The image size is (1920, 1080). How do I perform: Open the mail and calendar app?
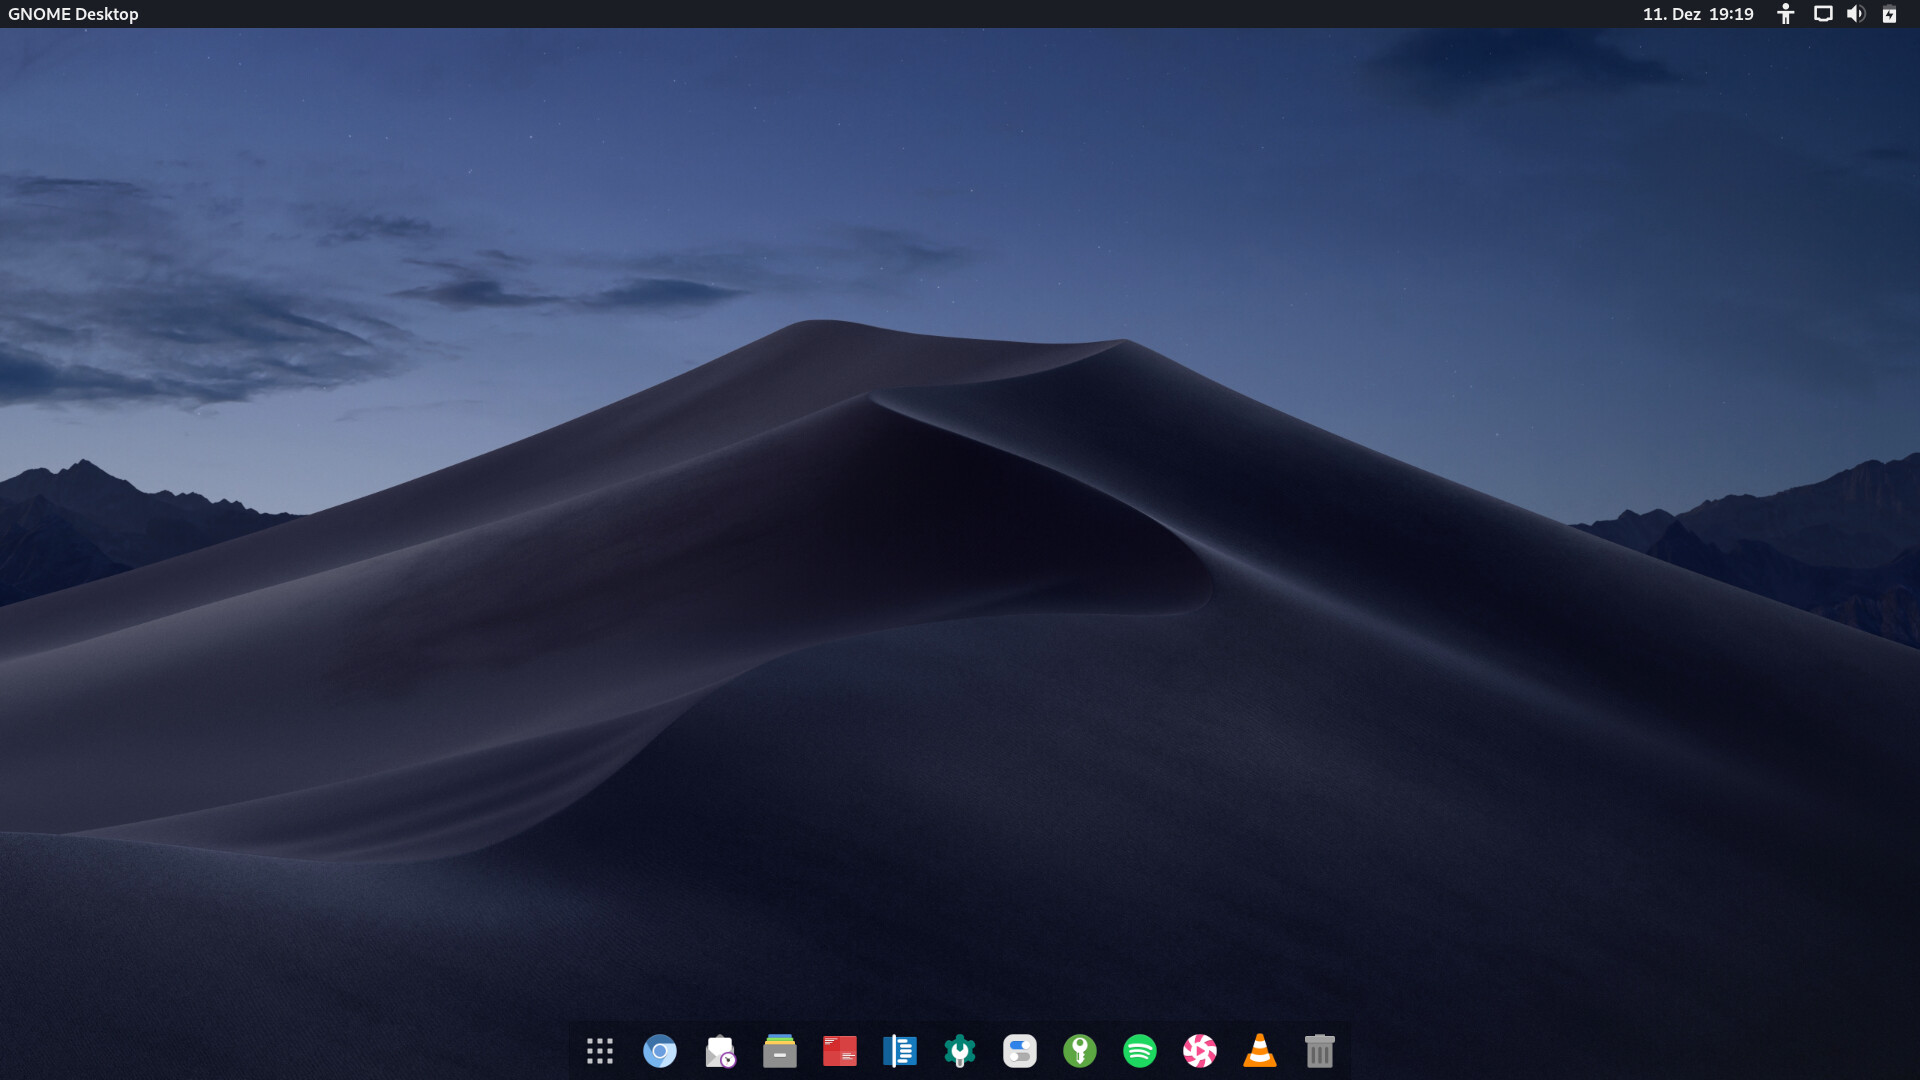720,1051
